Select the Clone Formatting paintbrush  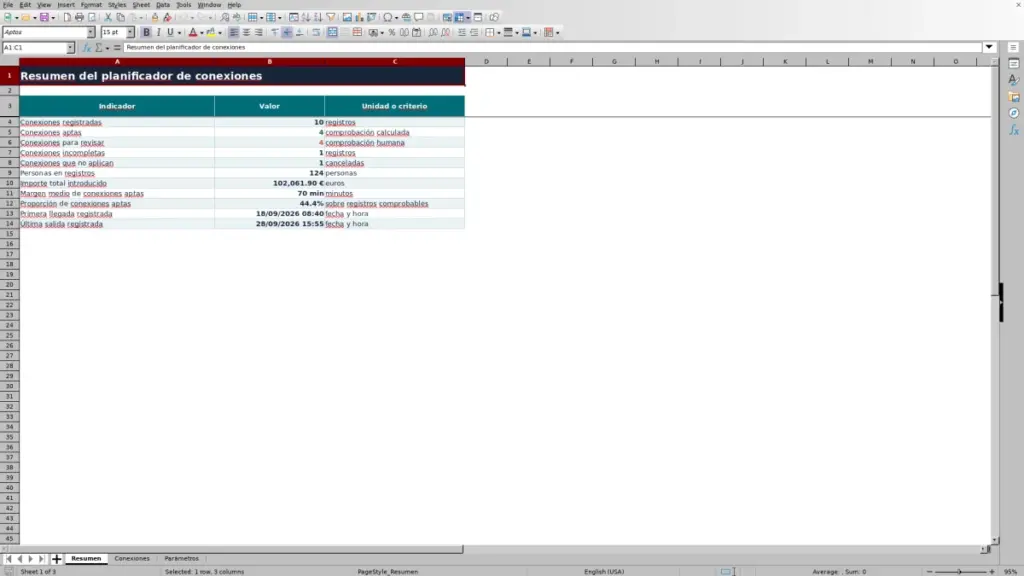point(155,17)
